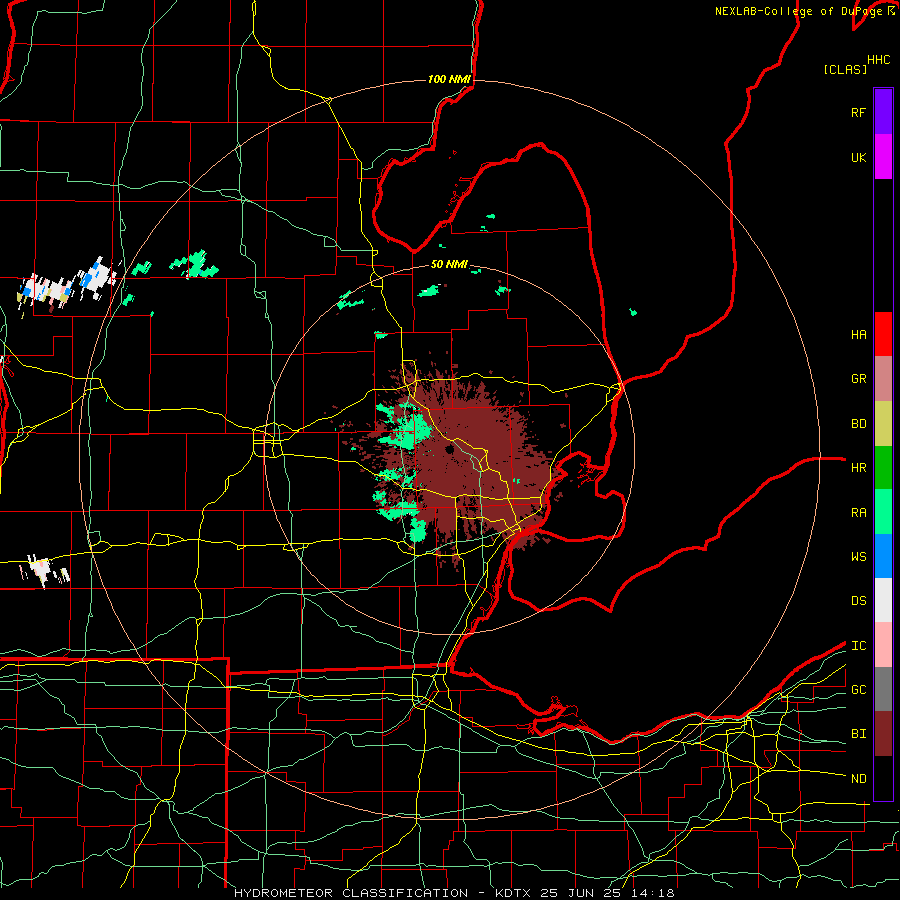Click the HHC product label
This screenshot has height=900, width=900.
(x=878, y=60)
